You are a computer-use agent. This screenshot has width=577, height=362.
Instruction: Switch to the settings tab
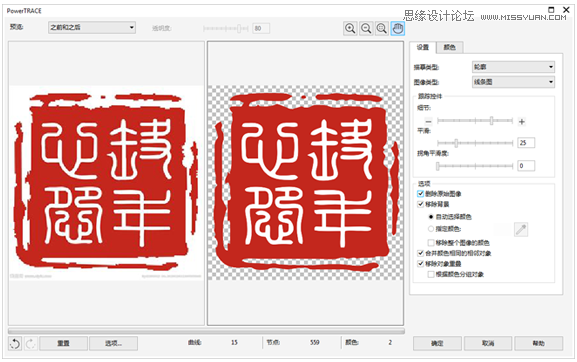click(x=423, y=47)
